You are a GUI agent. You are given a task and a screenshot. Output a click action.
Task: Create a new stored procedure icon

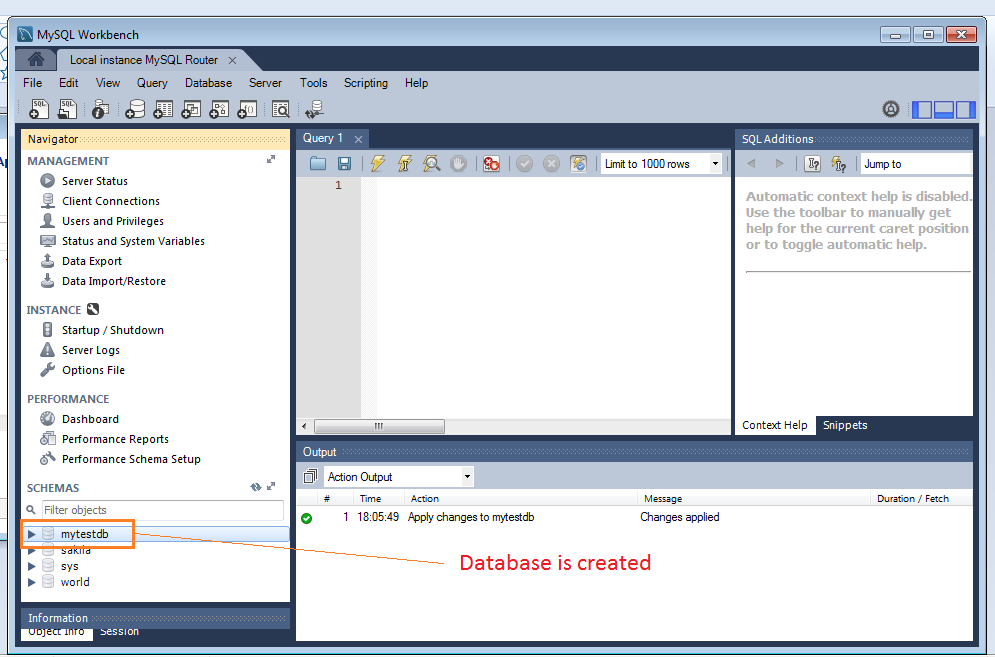point(218,109)
